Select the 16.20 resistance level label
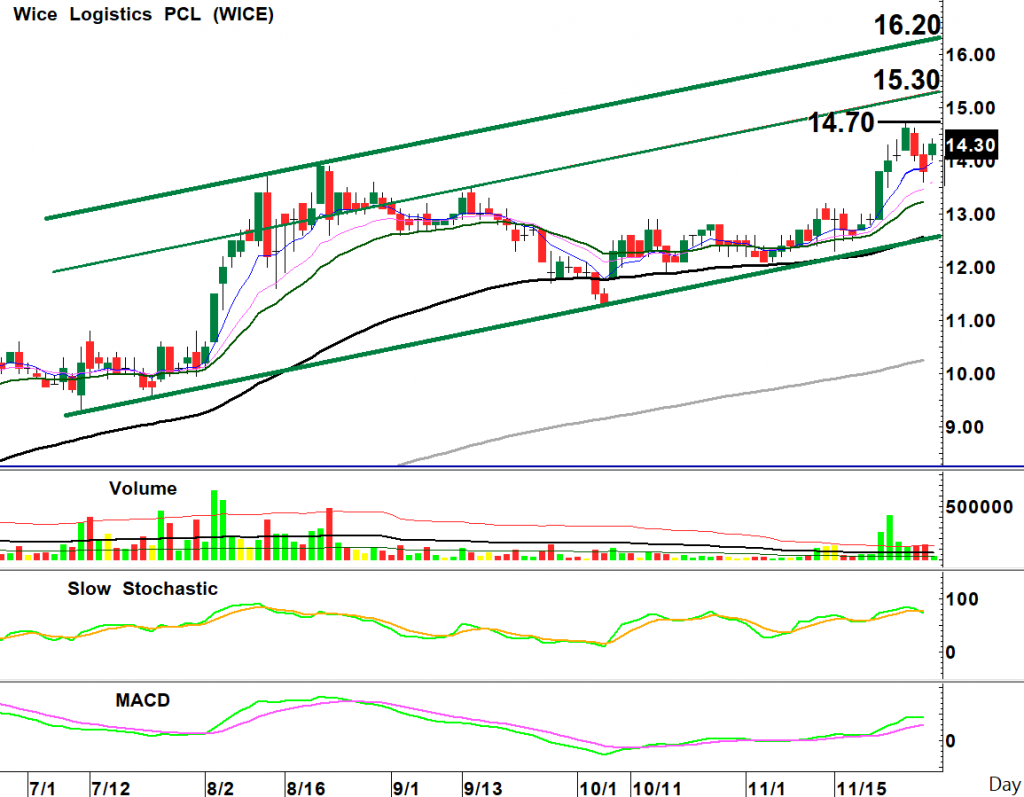The width and height of the screenshot is (1024, 797). click(907, 25)
